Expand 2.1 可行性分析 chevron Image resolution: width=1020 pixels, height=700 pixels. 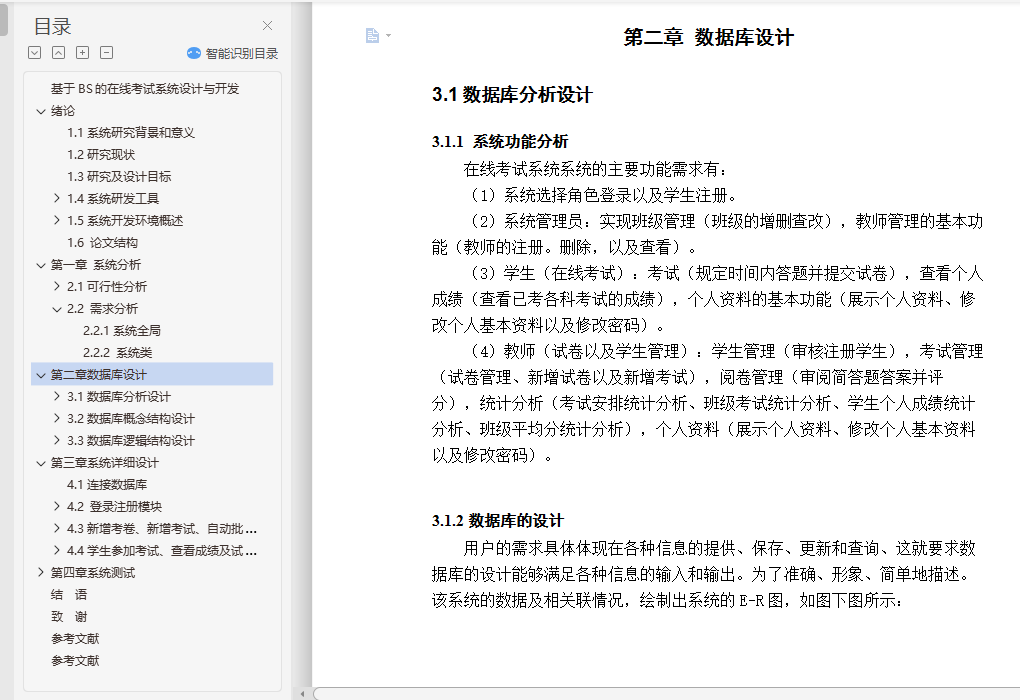tap(57, 286)
